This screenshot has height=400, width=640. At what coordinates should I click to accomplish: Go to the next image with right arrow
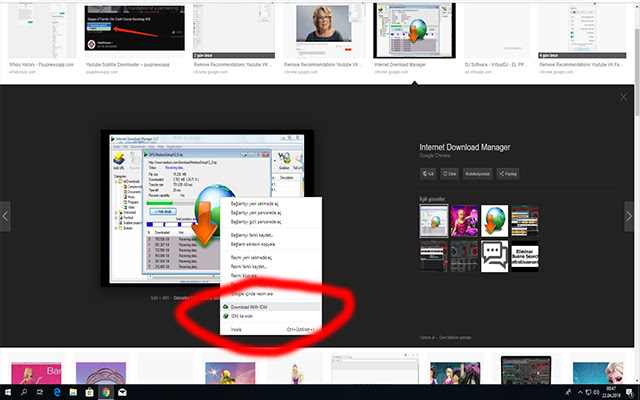tap(629, 215)
